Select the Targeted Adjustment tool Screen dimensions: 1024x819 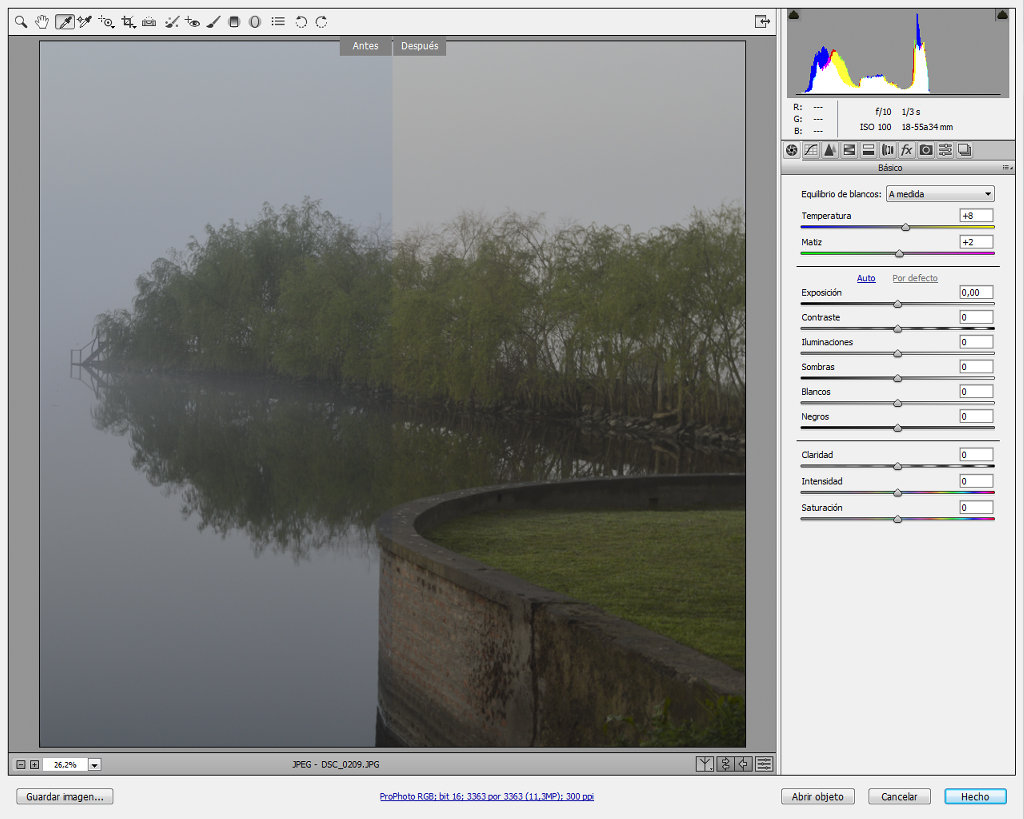(x=106, y=22)
